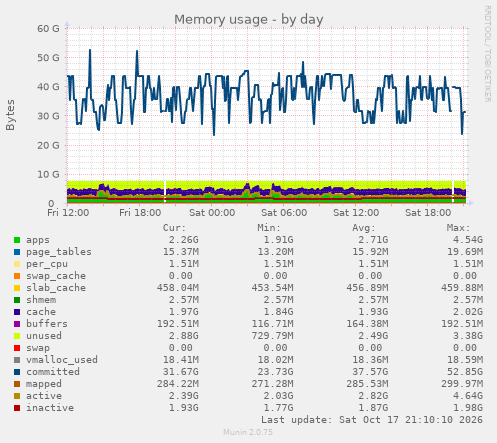The width and height of the screenshot is (497, 443).
Task: Click the inactive dark red legend swatch
Action: (x=17, y=408)
